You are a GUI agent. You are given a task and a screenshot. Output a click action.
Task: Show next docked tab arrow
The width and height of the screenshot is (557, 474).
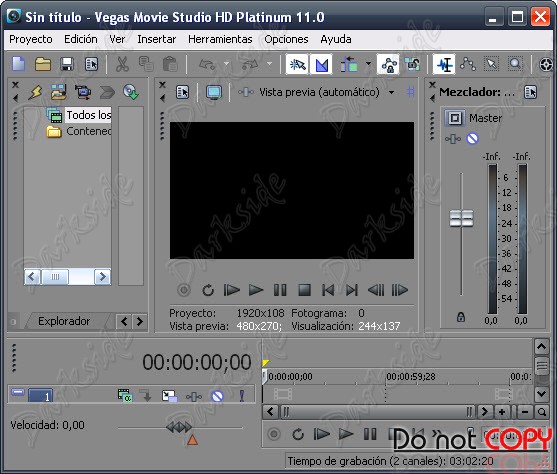click(140, 322)
